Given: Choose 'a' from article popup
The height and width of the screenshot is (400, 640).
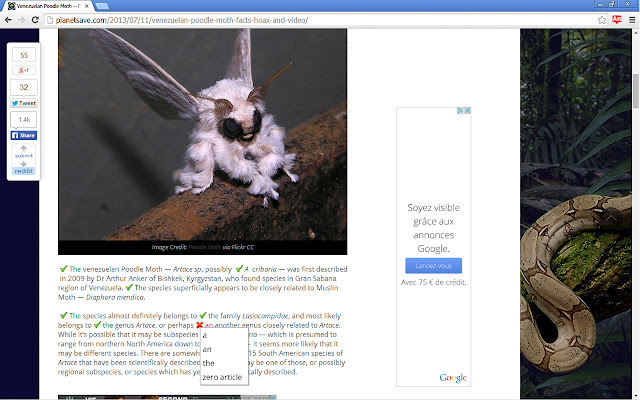Looking at the screenshot, I should pos(224,336).
